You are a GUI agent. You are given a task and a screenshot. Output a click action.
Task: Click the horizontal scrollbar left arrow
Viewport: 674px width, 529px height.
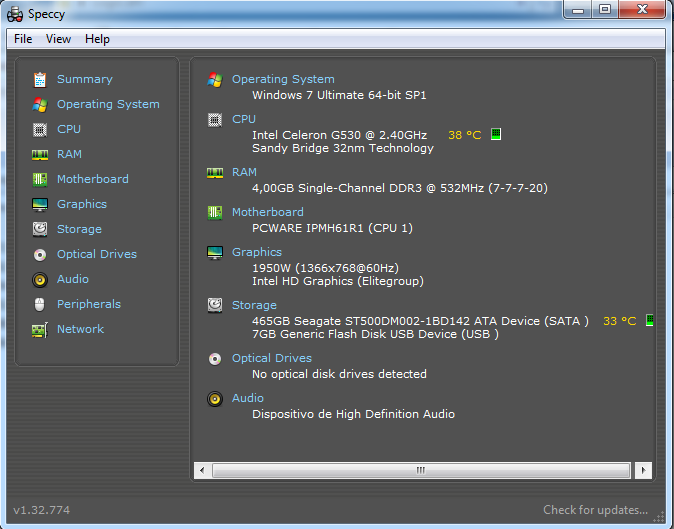pos(202,471)
